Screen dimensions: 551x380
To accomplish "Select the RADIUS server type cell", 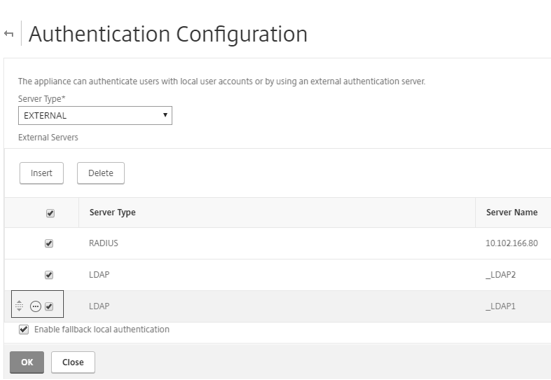I will (x=104, y=243).
